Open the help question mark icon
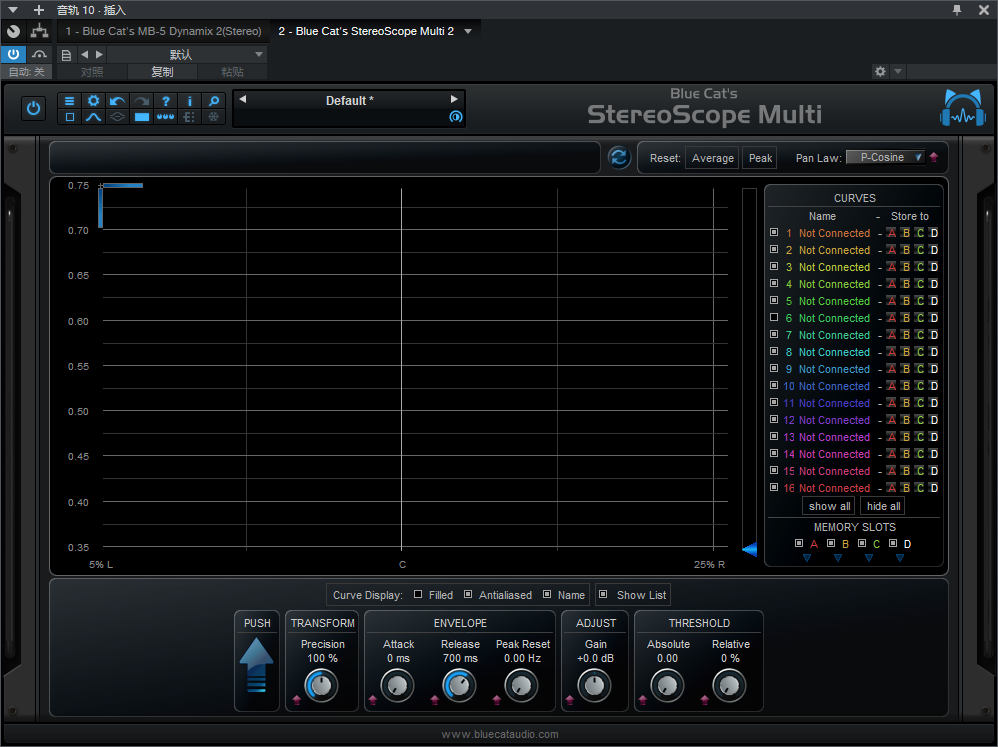Screen dimensions: 998x747 (165, 101)
